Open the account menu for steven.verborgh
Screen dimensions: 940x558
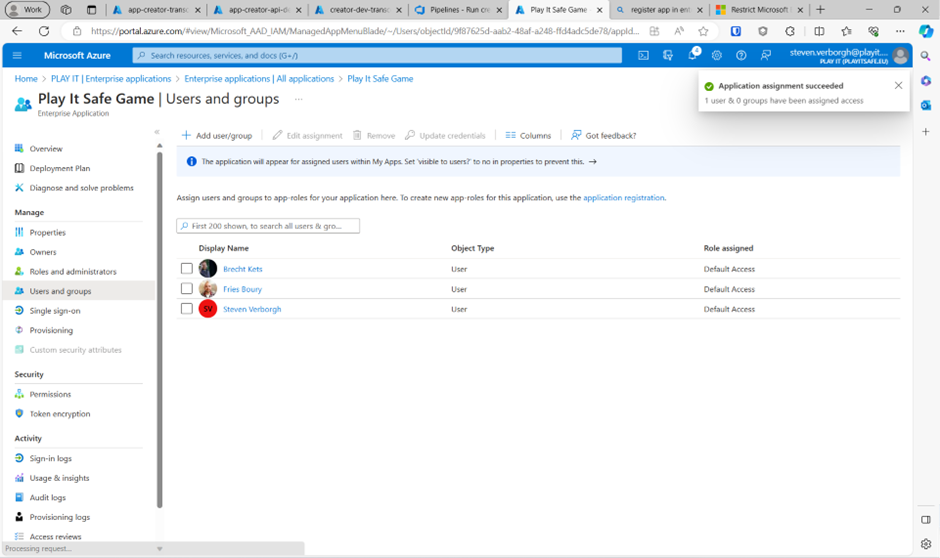(x=848, y=56)
